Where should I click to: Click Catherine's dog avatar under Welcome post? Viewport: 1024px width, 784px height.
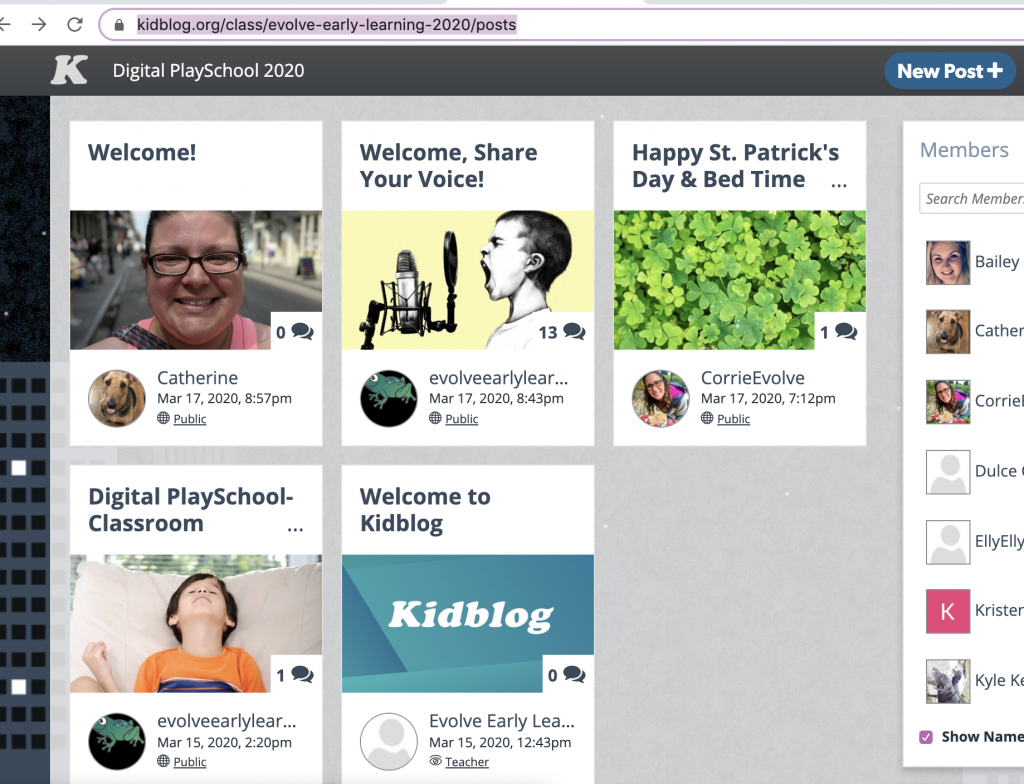coord(117,398)
